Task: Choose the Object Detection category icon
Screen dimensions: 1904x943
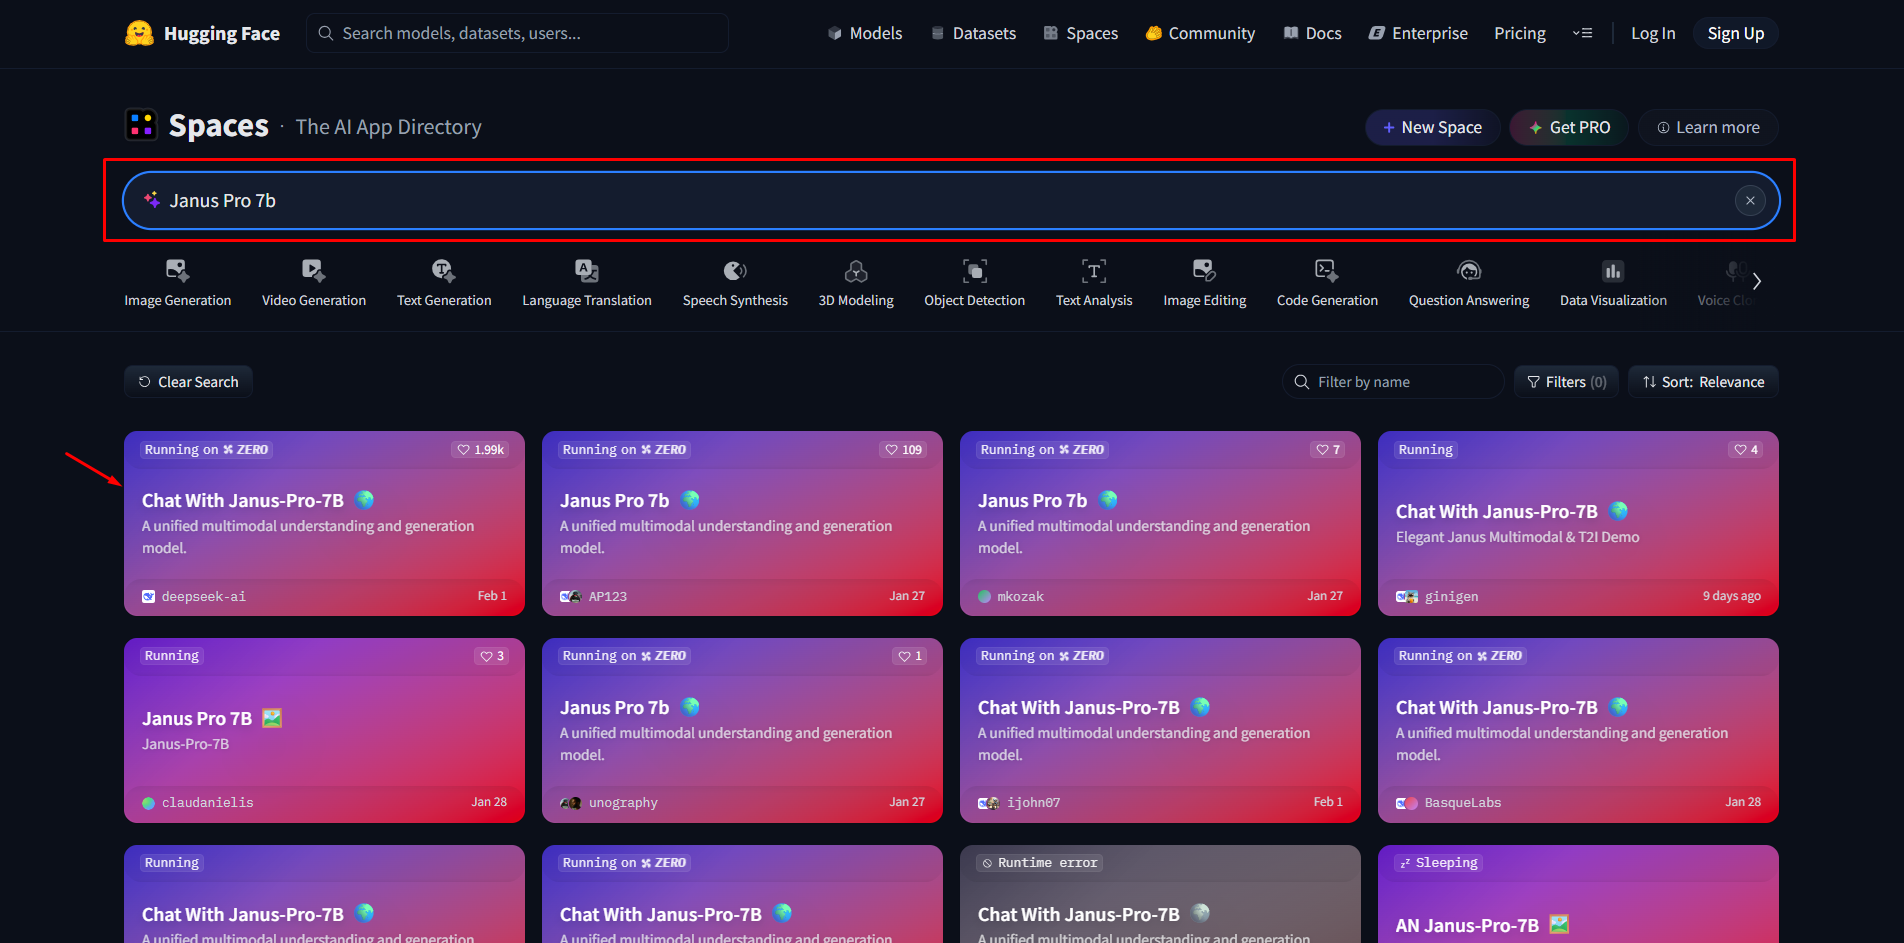Action: [x=975, y=270]
